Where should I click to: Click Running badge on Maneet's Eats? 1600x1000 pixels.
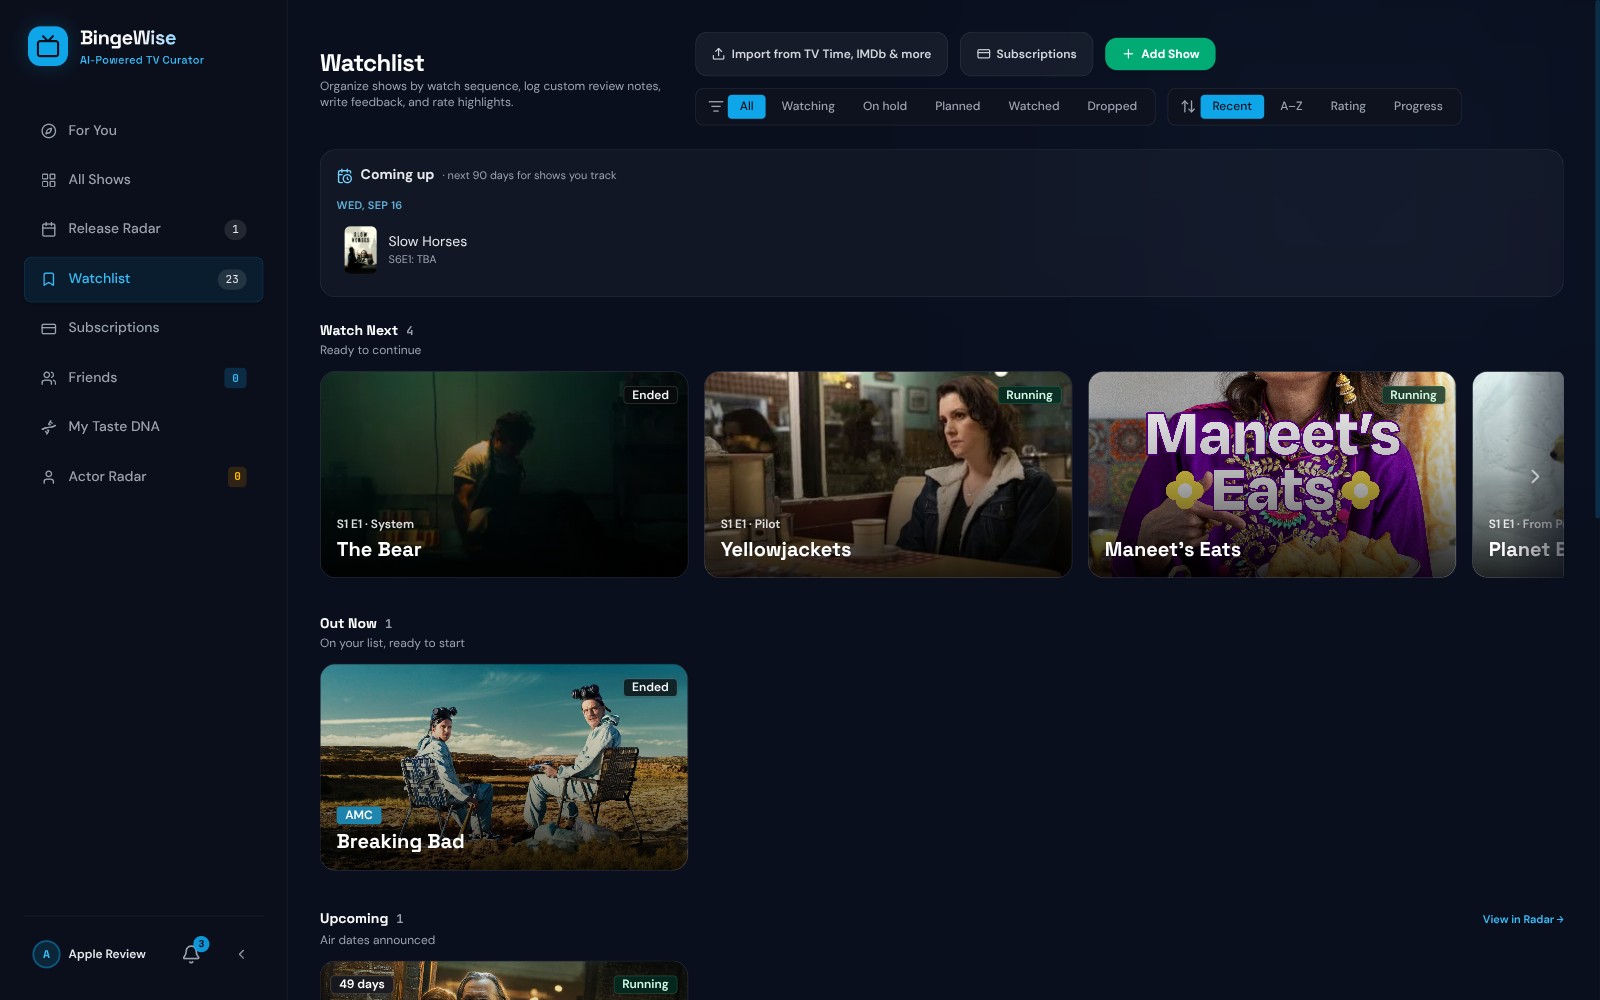pos(1413,395)
